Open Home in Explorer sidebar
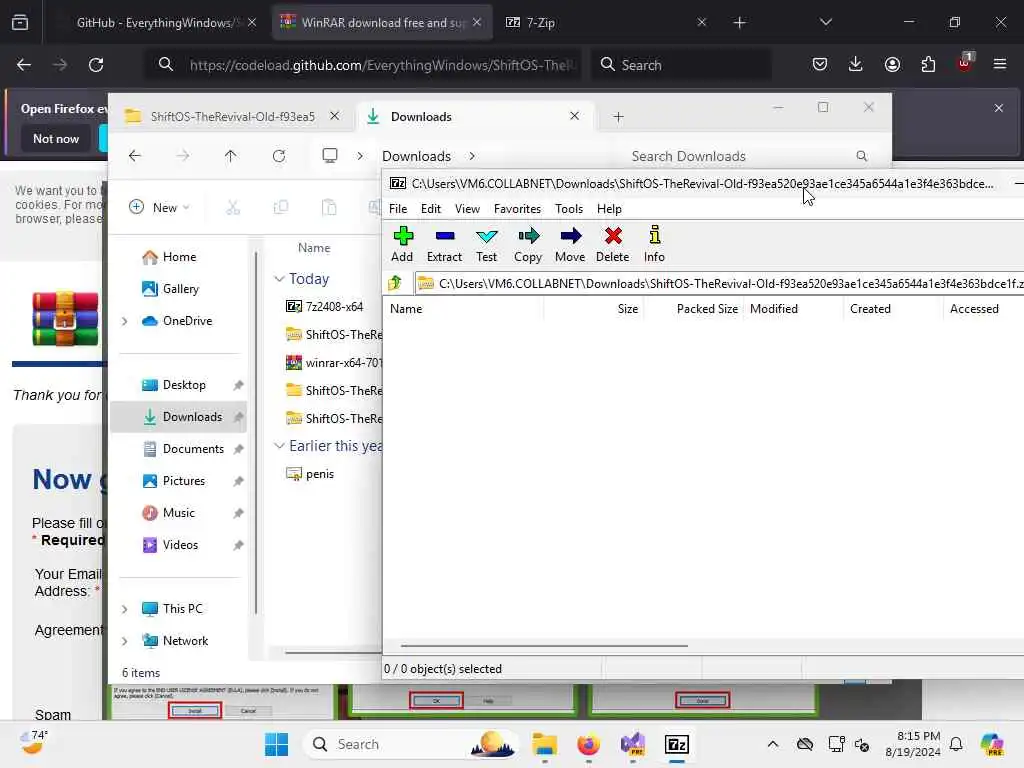 click(179, 257)
